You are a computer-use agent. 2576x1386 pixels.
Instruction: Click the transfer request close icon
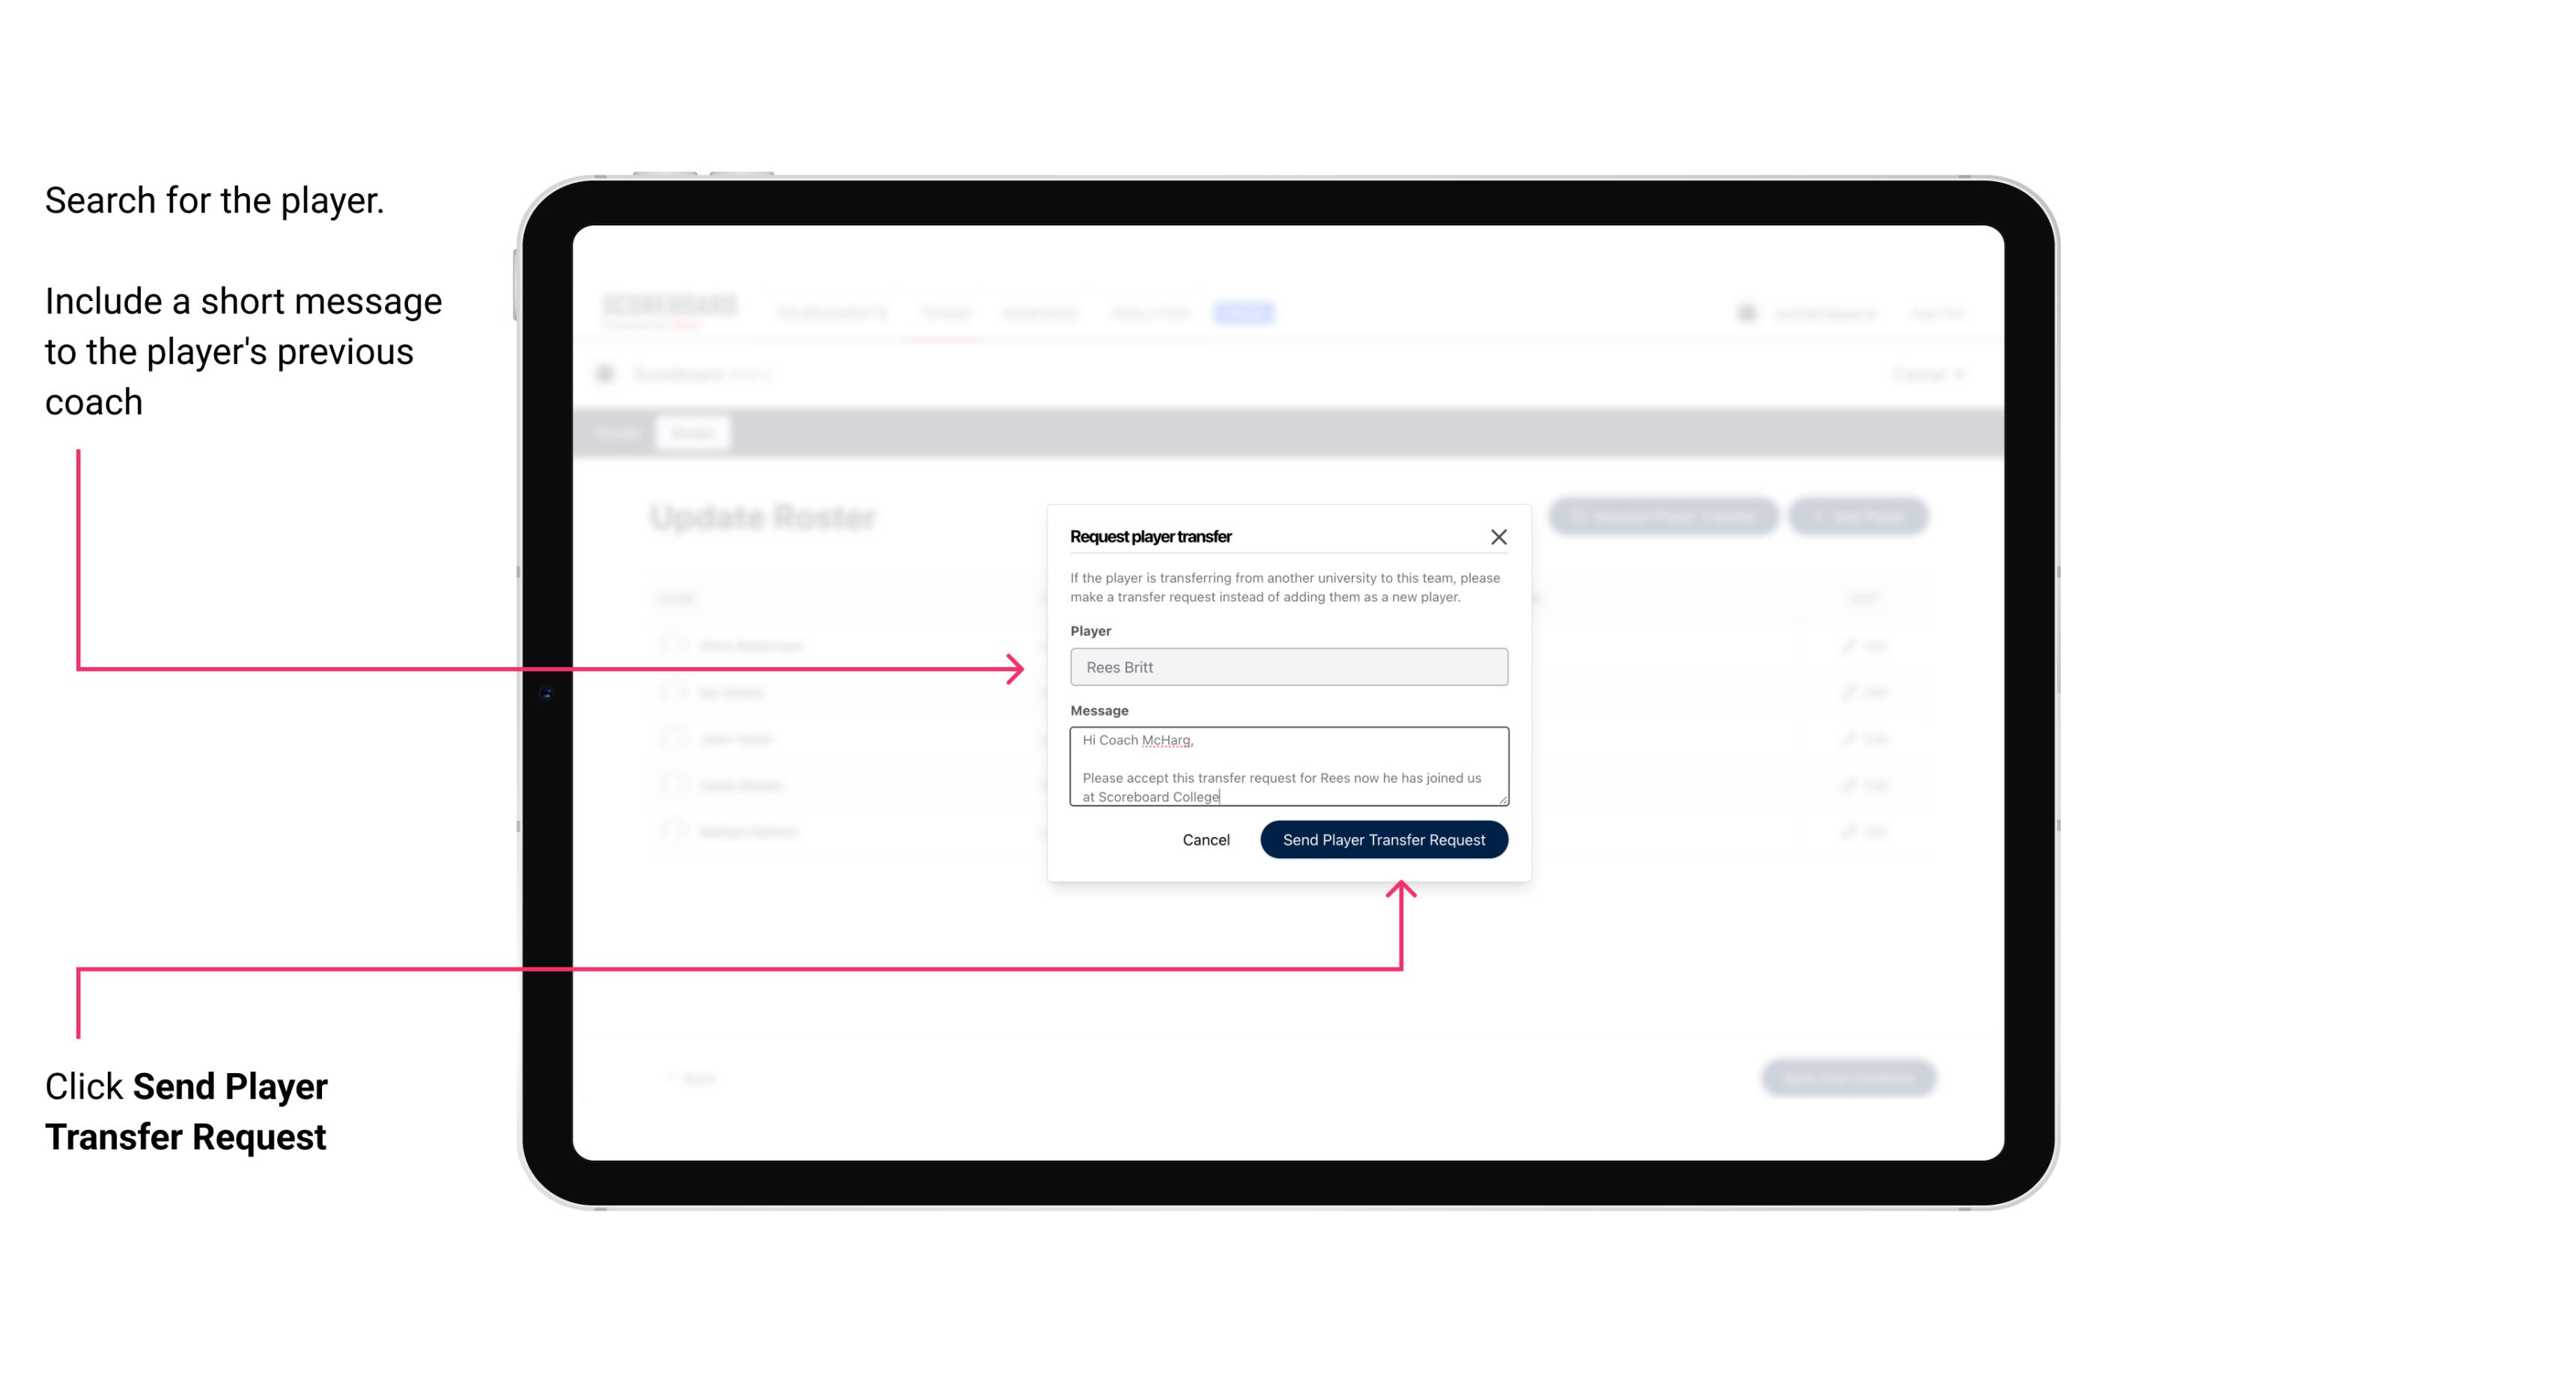click(x=1499, y=536)
